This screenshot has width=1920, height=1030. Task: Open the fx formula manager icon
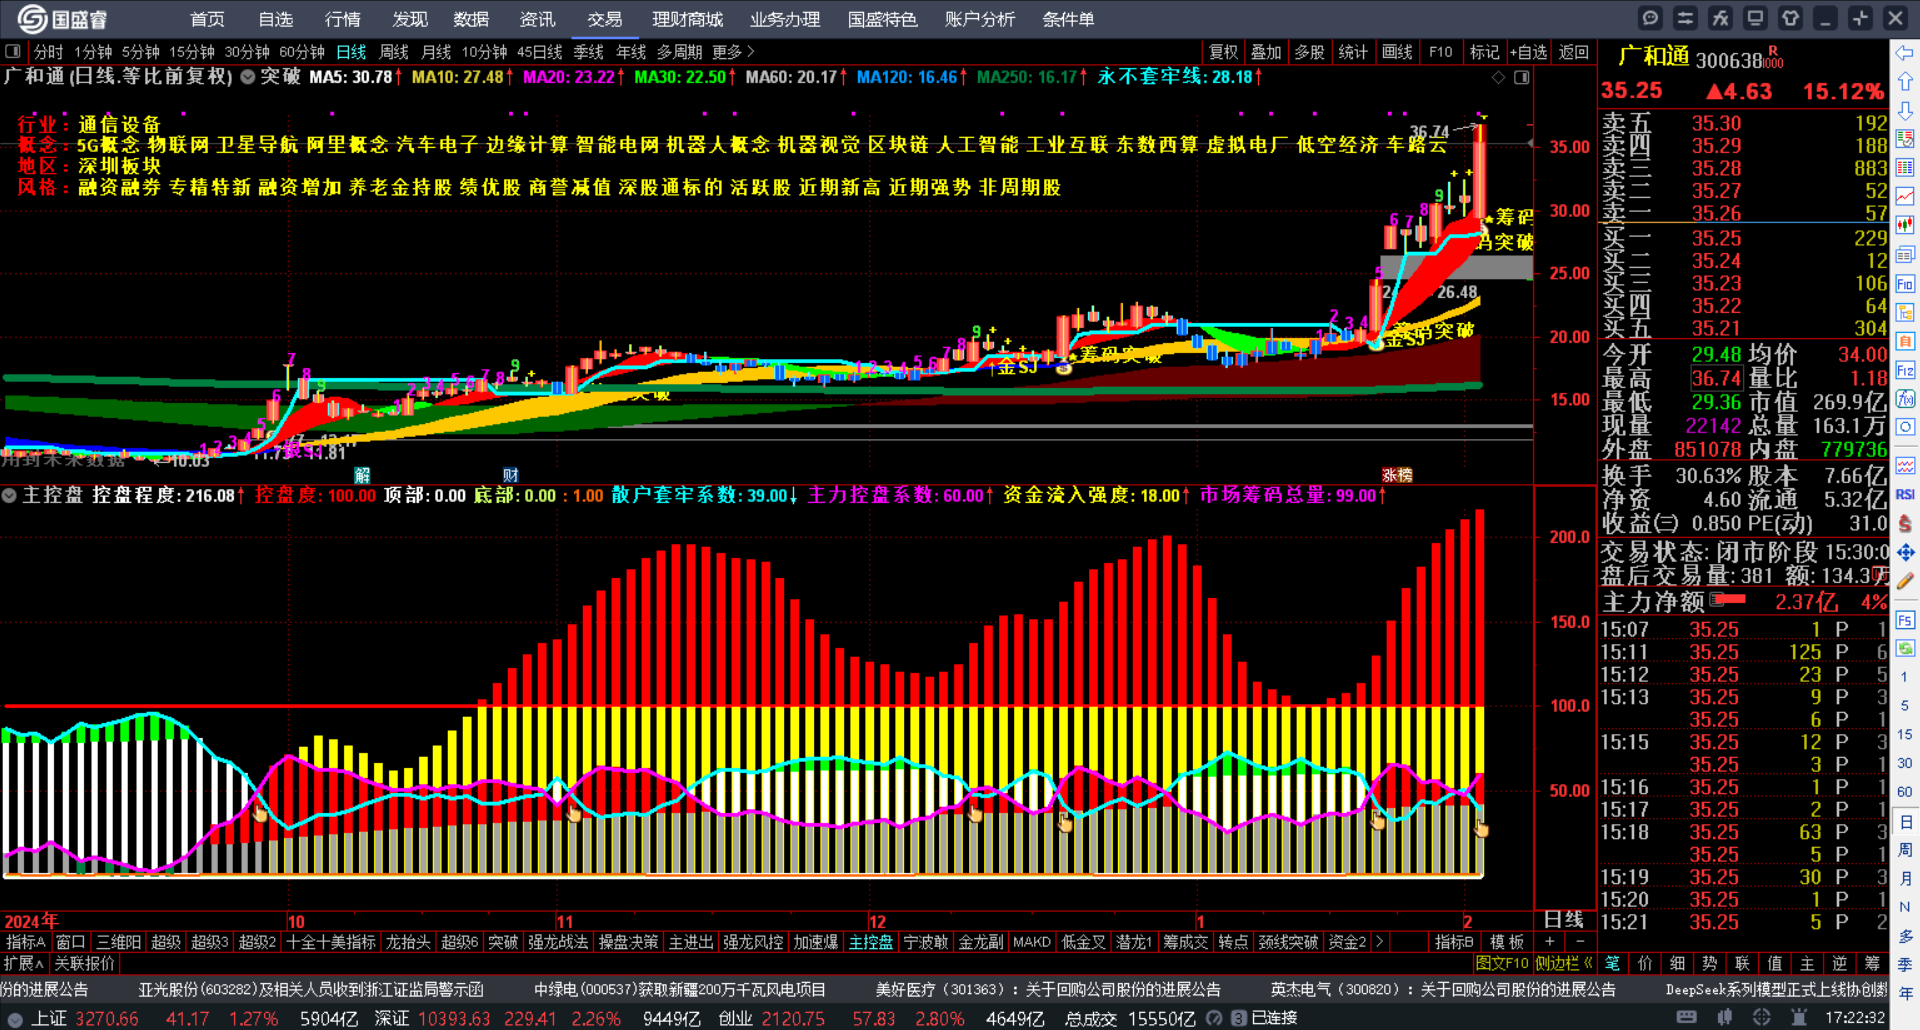point(1720,18)
